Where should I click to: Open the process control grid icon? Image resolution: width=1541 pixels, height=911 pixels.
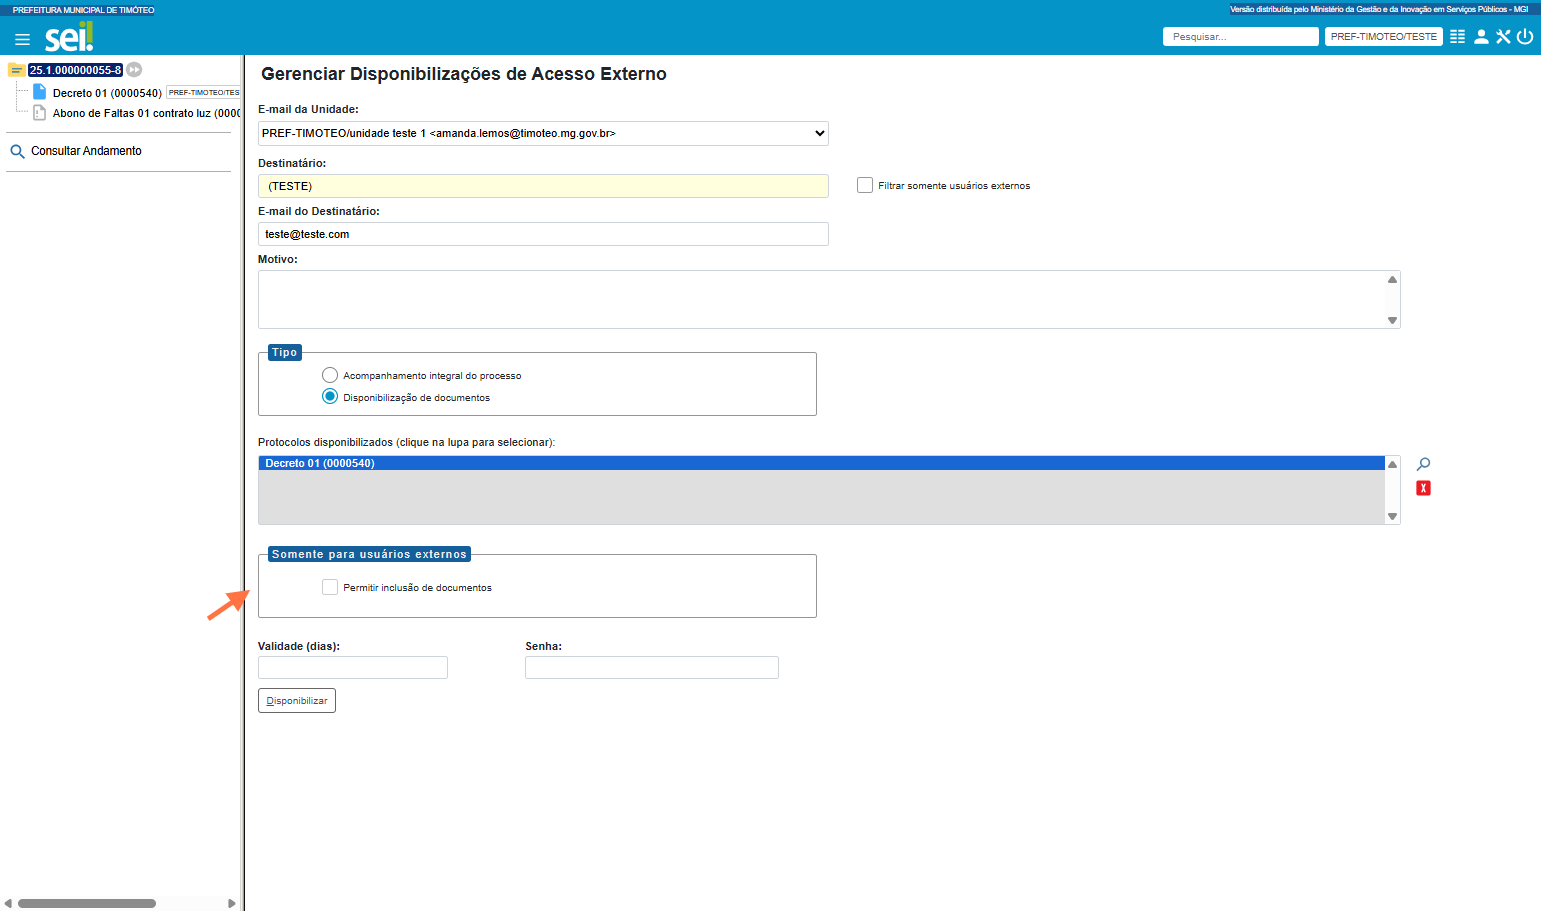(x=1457, y=37)
